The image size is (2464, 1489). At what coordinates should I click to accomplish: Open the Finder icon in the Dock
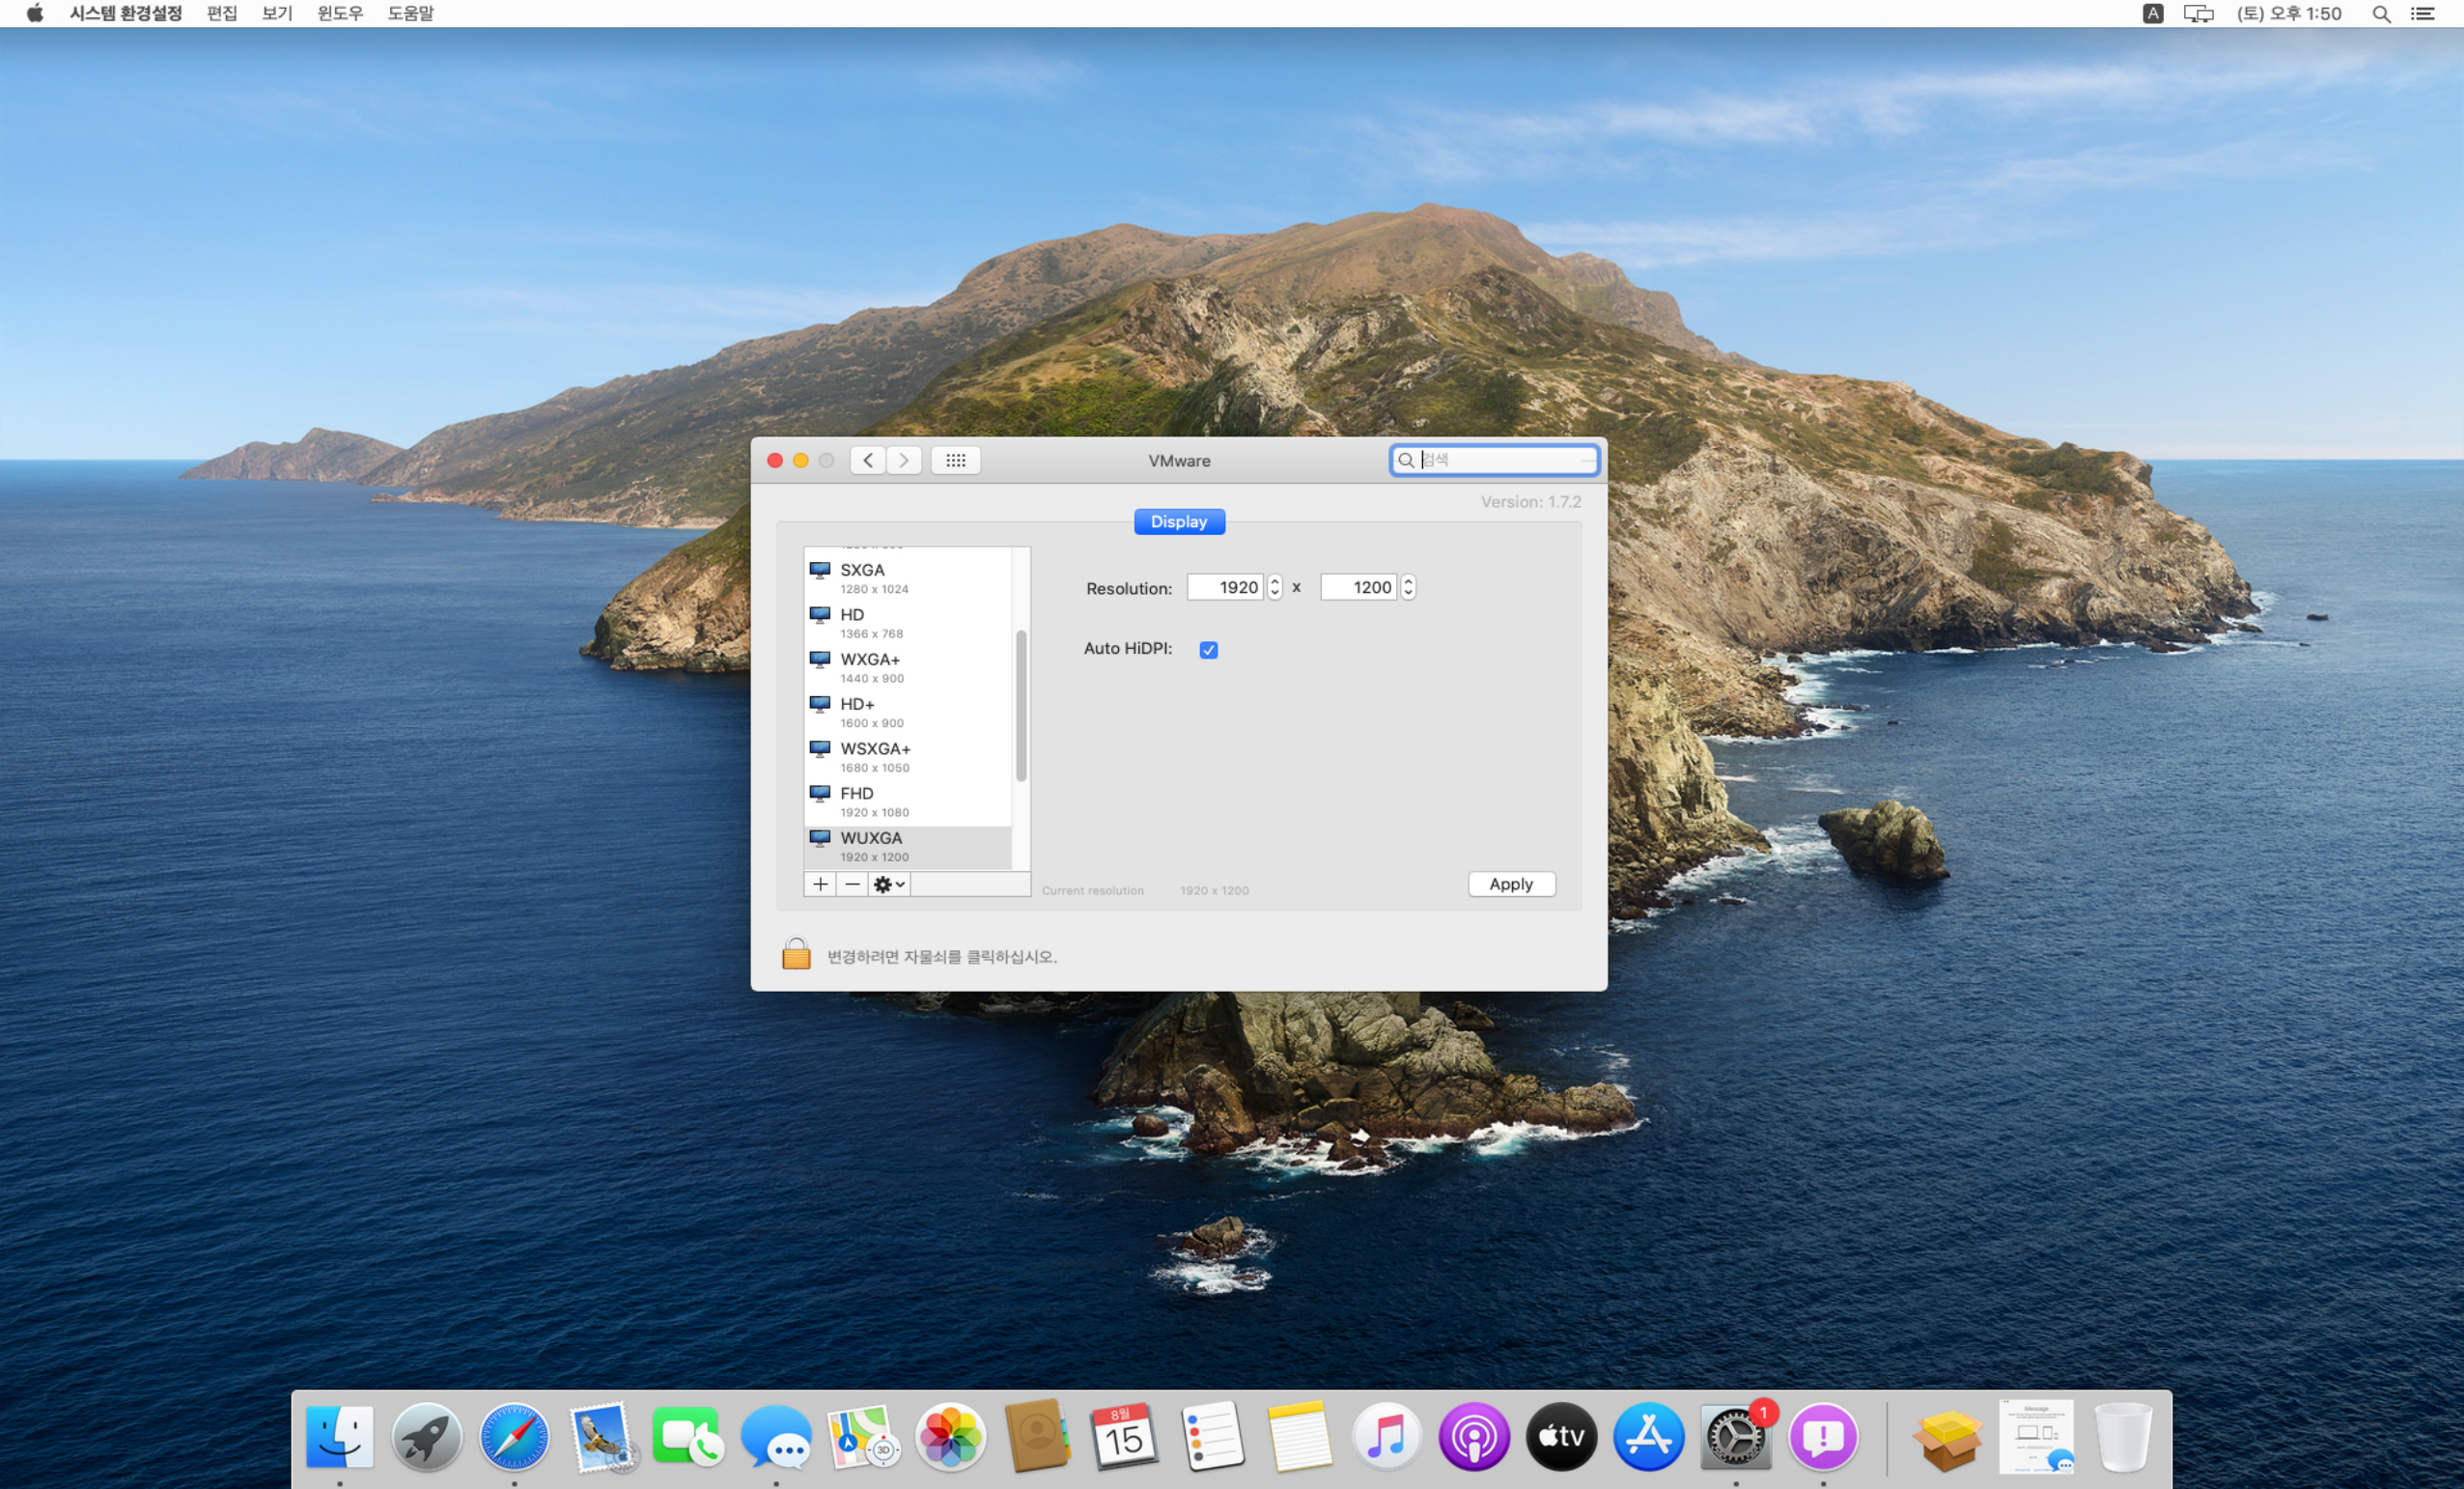[x=339, y=1437]
